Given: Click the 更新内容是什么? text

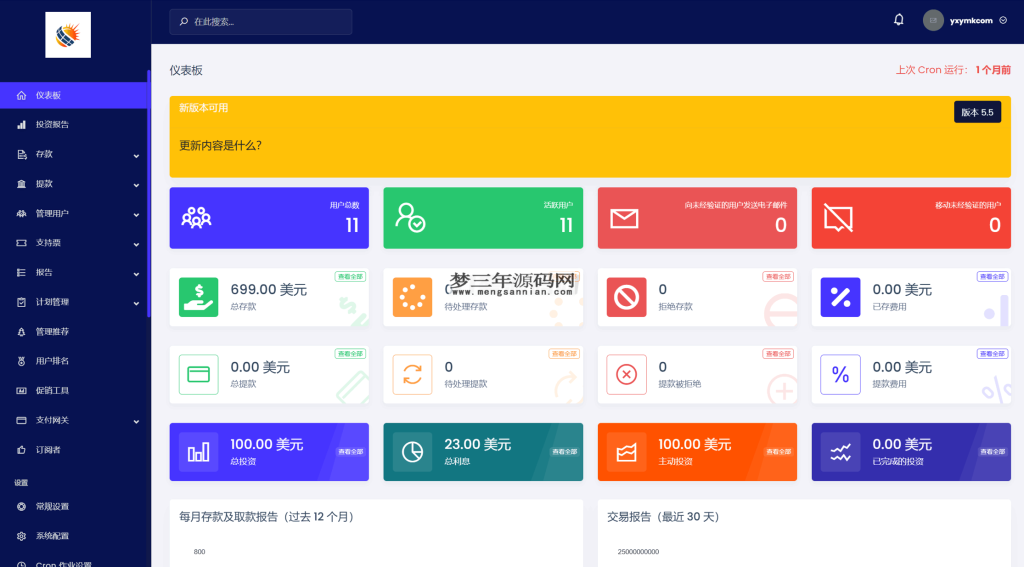Looking at the screenshot, I should click(220, 146).
